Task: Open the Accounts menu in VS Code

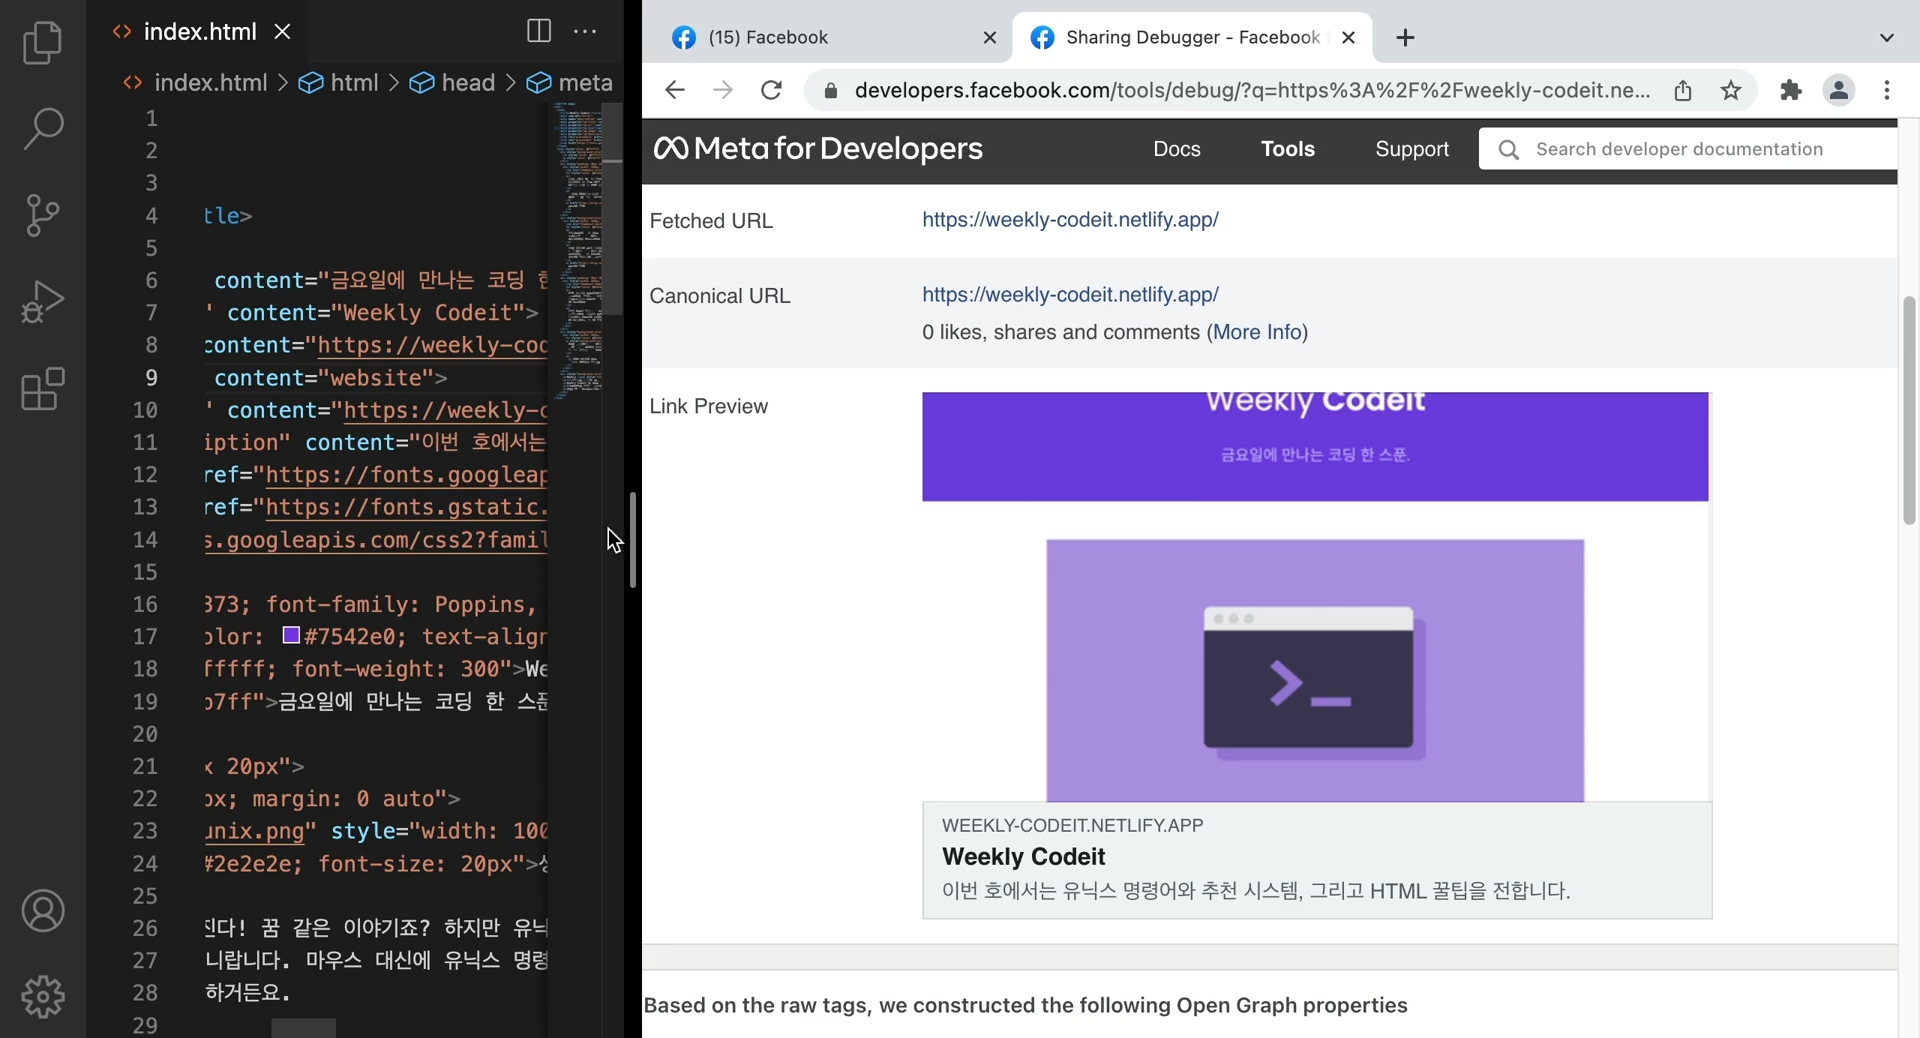Action: [x=43, y=911]
